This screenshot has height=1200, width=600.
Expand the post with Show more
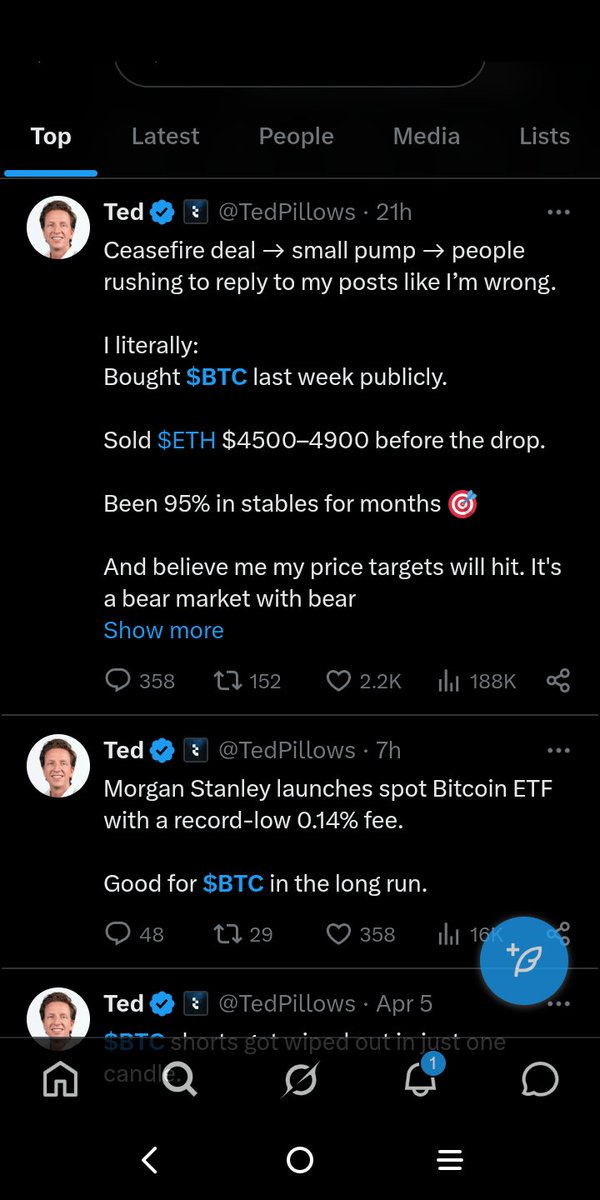[x=164, y=630]
